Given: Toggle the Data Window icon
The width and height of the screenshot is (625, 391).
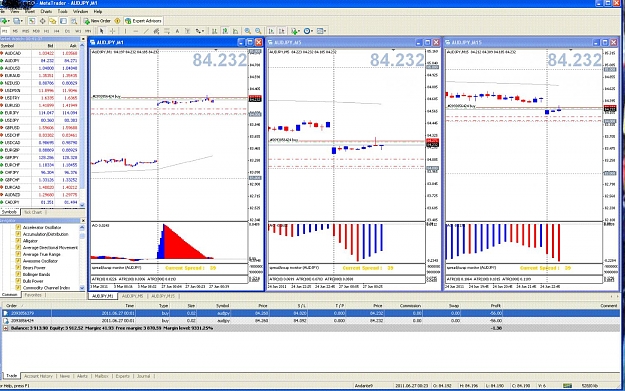Looking at the screenshot, I should point(42,21).
